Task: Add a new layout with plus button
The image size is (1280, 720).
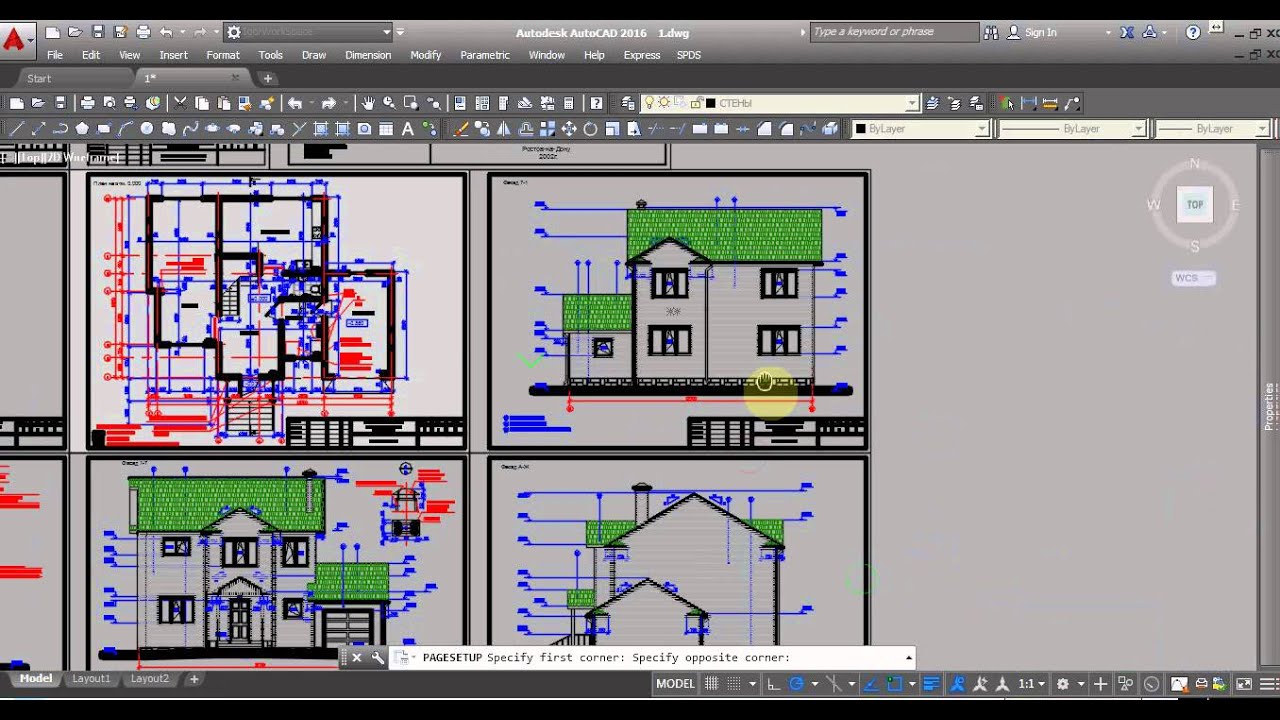Action: pos(194,679)
